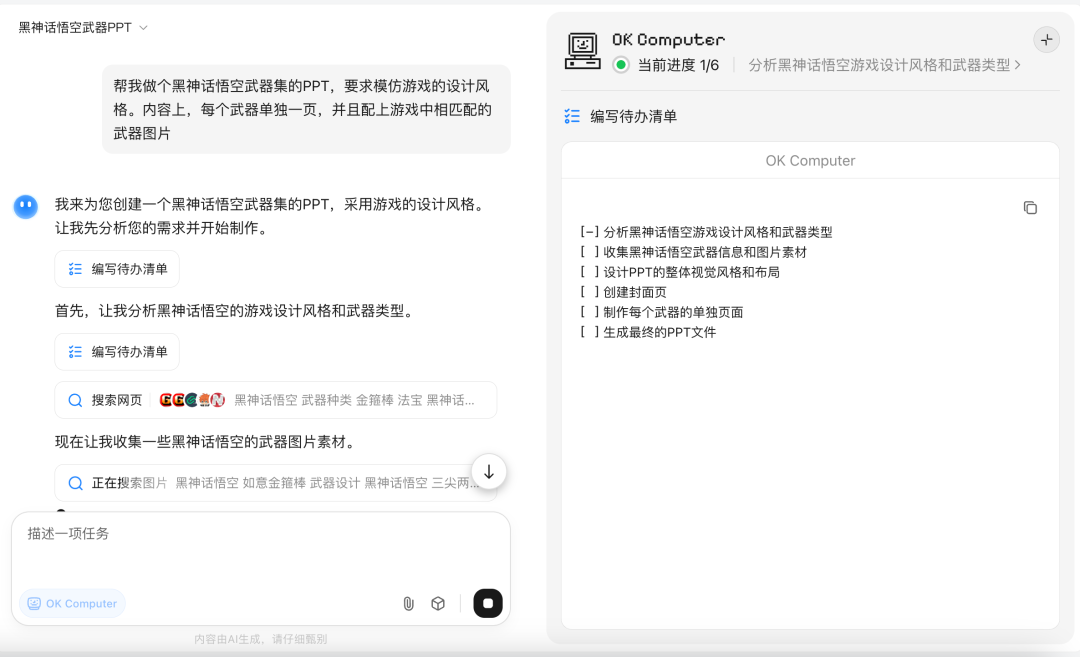Open the 黑神话悟空武器PPT title dropdown
Viewport: 1080px width, 657px height.
pos(83,28)
